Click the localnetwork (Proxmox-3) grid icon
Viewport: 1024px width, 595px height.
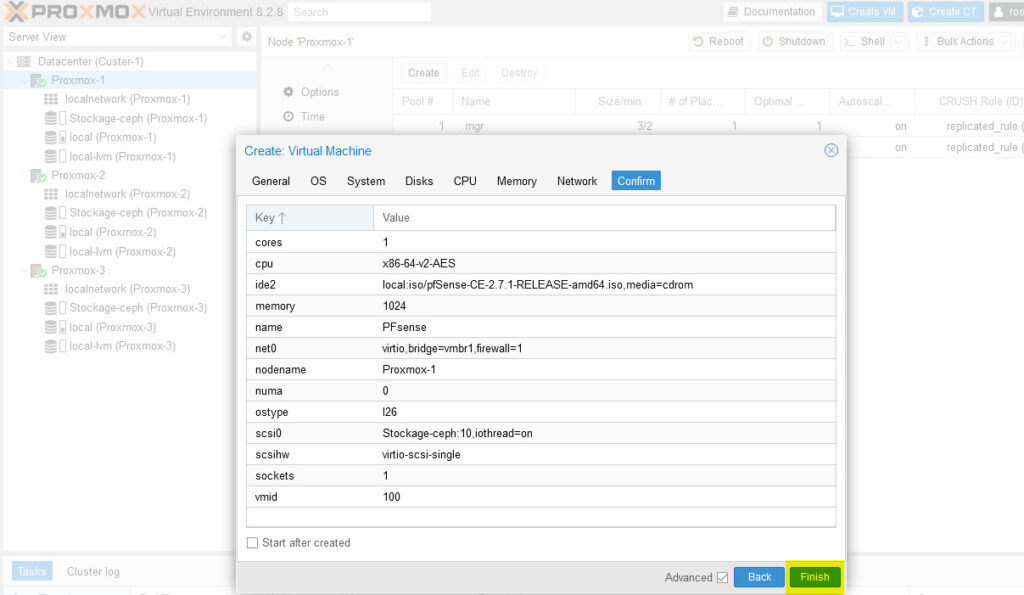[51, 289]
